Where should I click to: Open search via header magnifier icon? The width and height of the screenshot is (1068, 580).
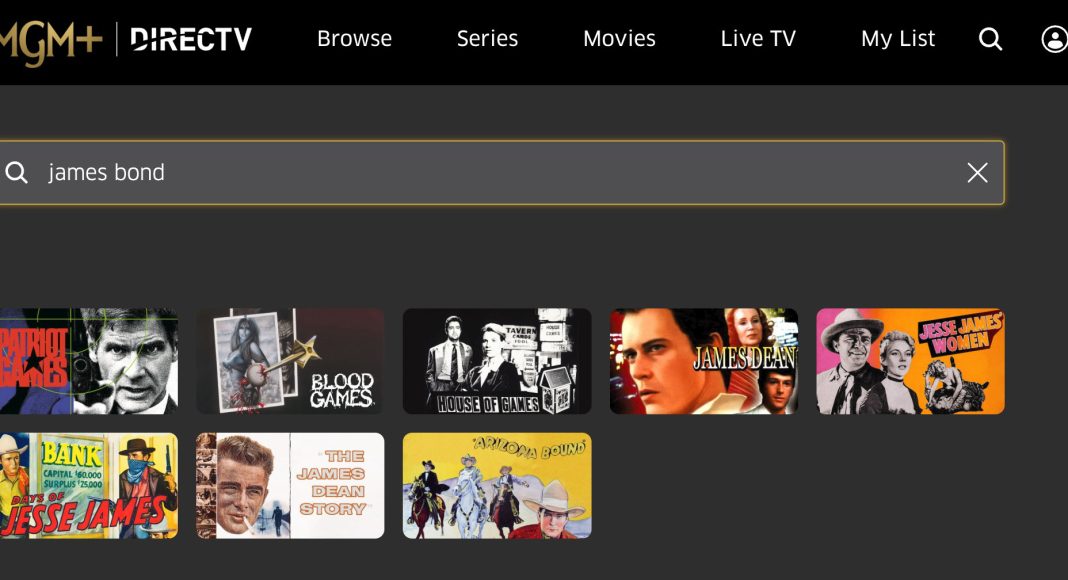coord(990,39)
